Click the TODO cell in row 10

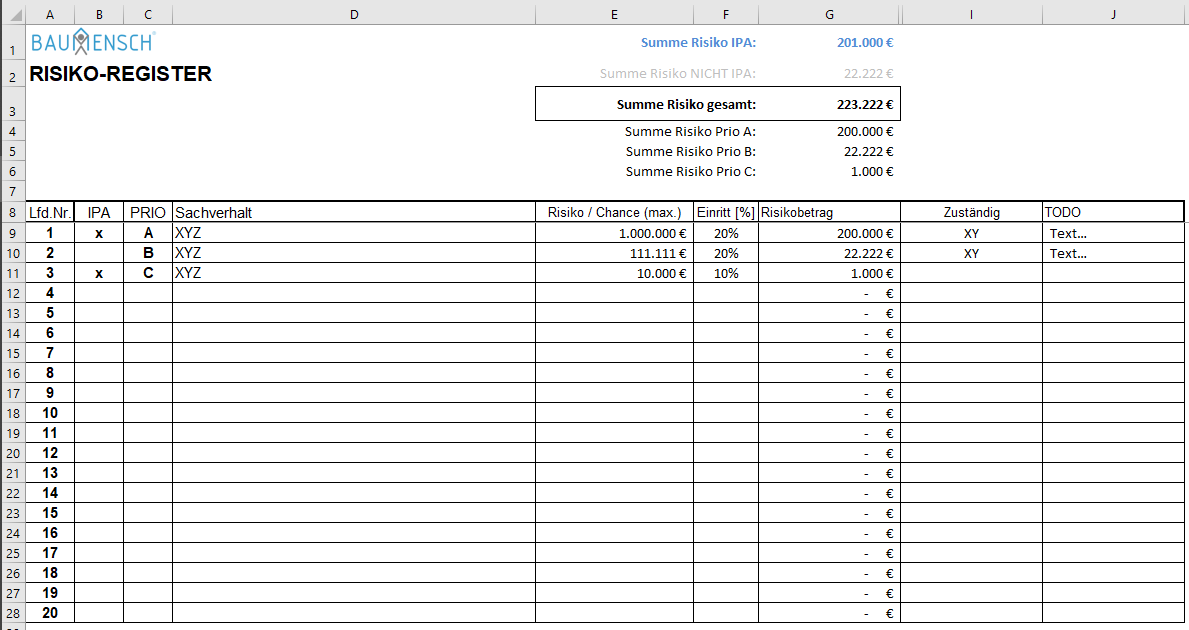(1113, 253)
